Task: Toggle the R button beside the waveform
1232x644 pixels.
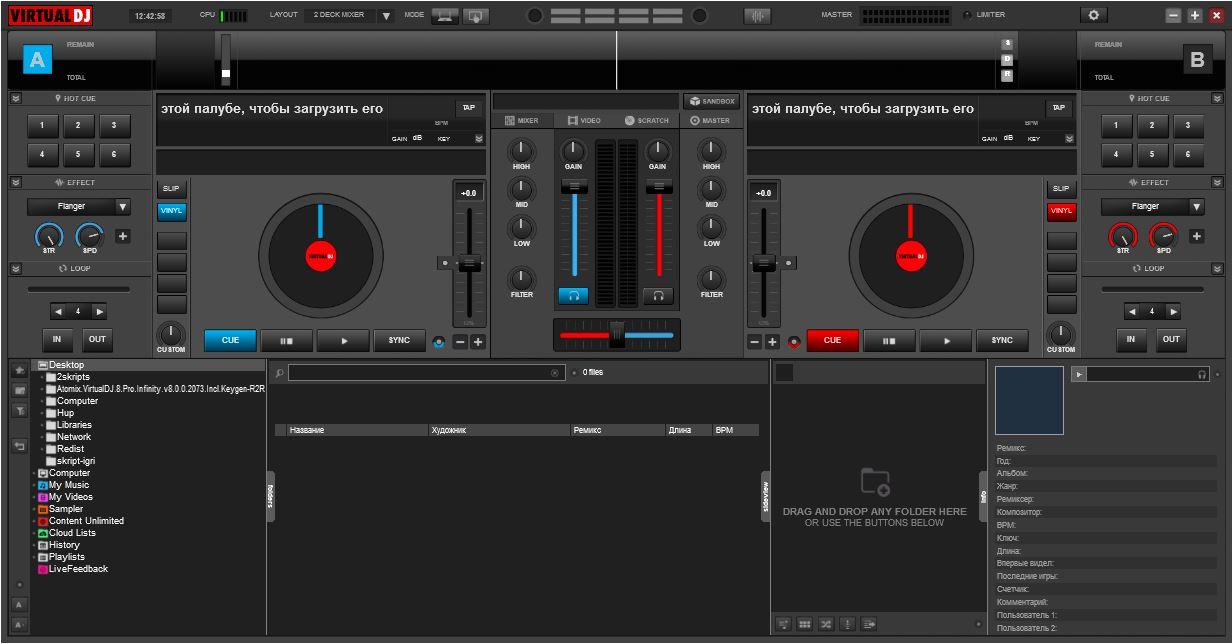Action: click(x=1007, y=75)
